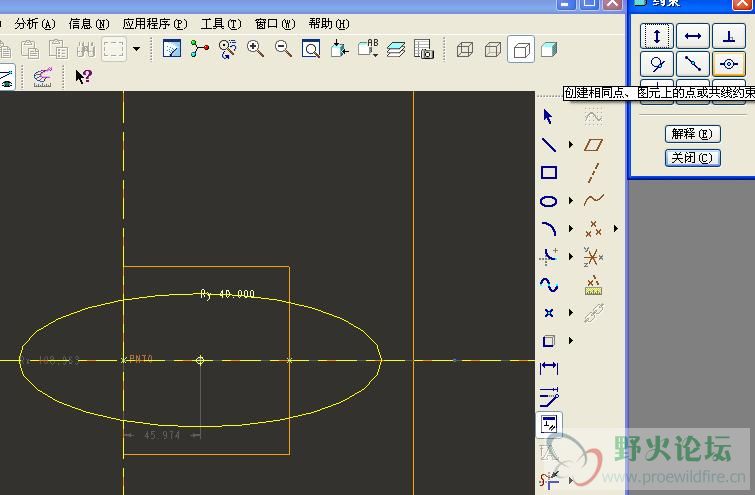Click the datum axis icon
755x495 pixels.
tap(593, 172)
